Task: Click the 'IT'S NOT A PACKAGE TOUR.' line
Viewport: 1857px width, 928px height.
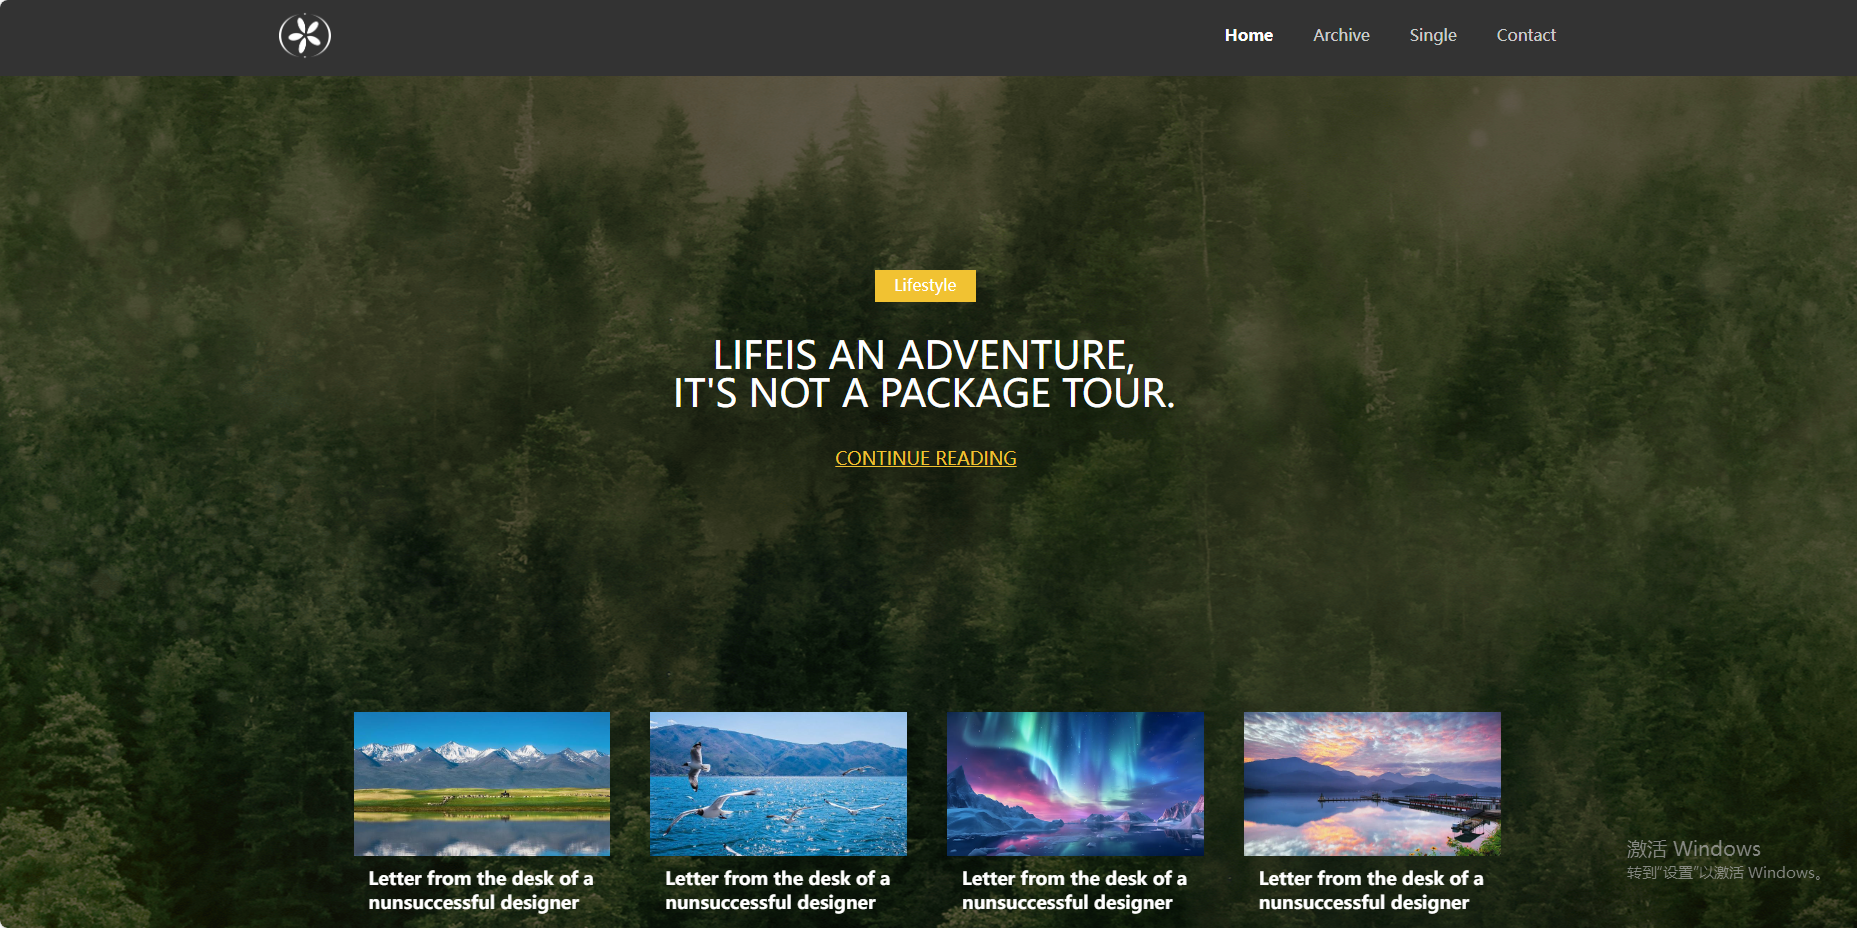Action: click(925, 394)
